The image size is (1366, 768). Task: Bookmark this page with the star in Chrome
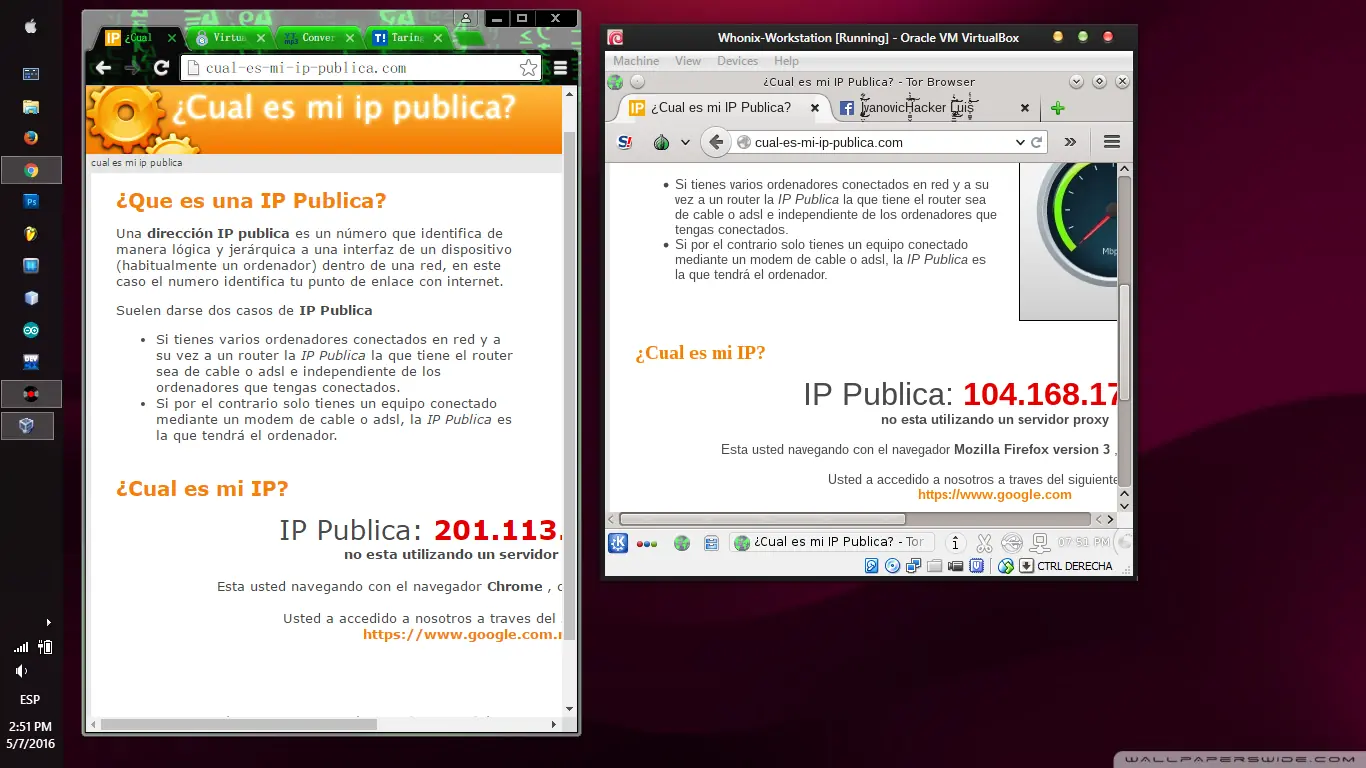(528, 68)
